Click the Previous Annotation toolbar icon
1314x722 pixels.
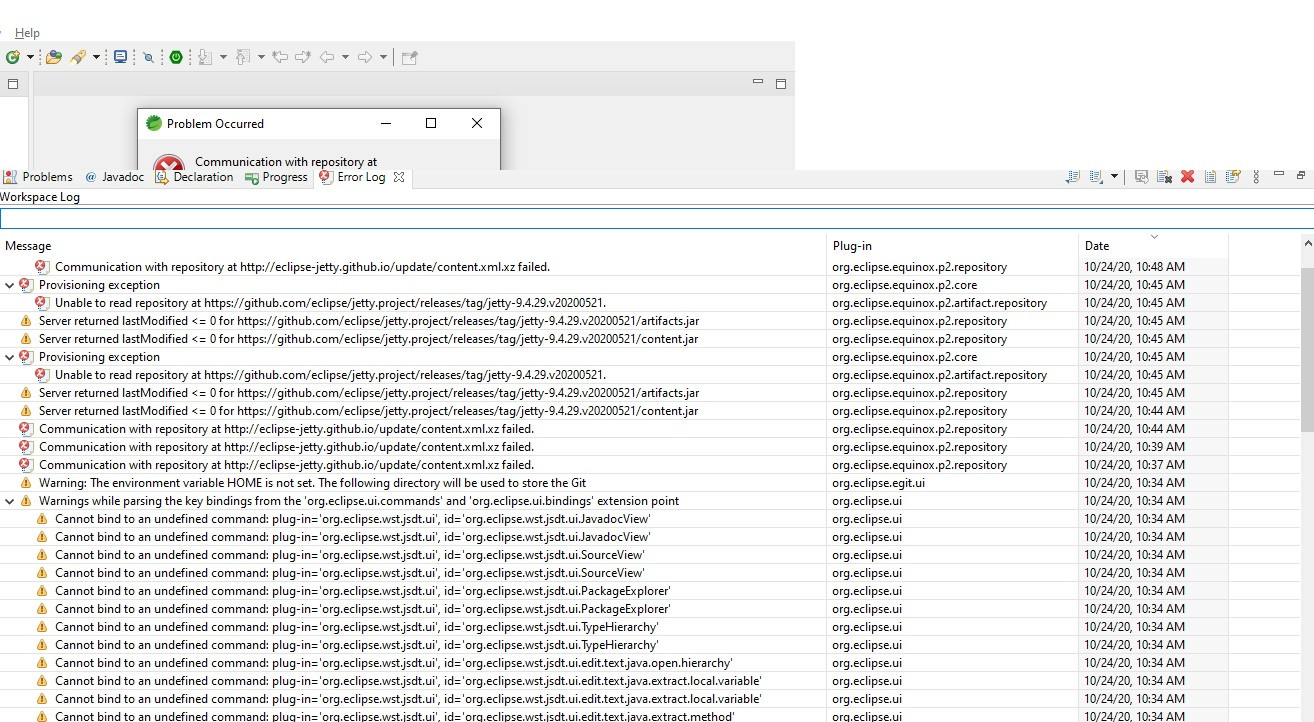(x=243, y=57)
